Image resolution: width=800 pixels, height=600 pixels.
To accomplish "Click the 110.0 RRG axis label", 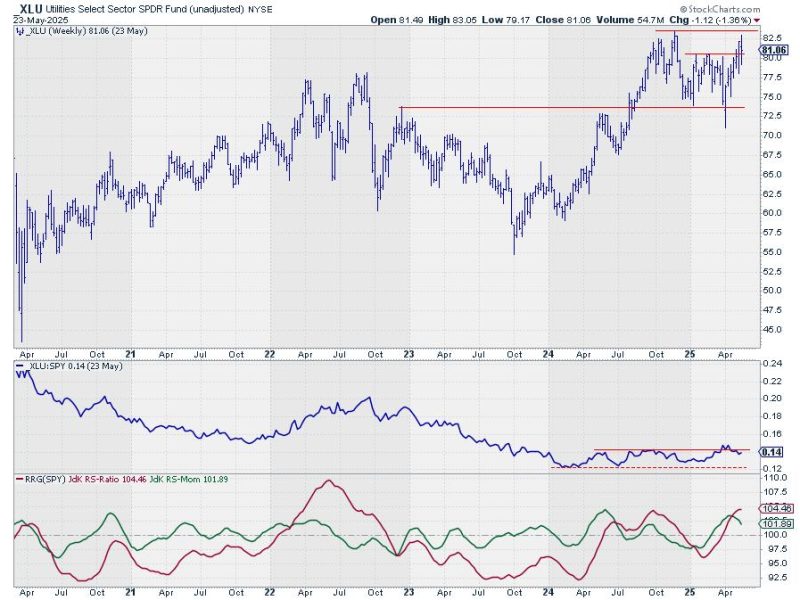I will click(773, 478).
